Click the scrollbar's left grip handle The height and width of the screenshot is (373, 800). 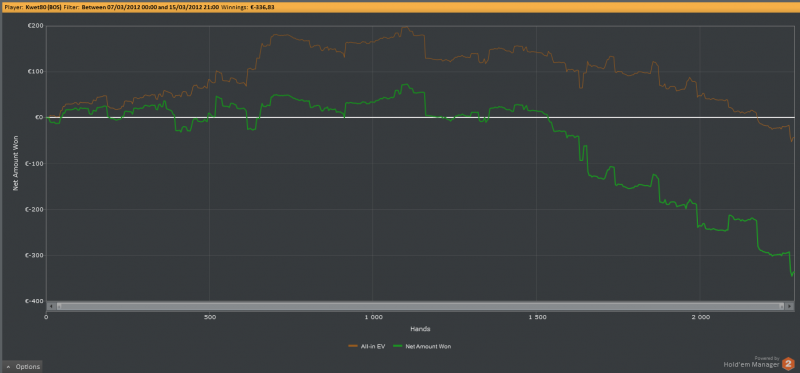click(59, 306)
